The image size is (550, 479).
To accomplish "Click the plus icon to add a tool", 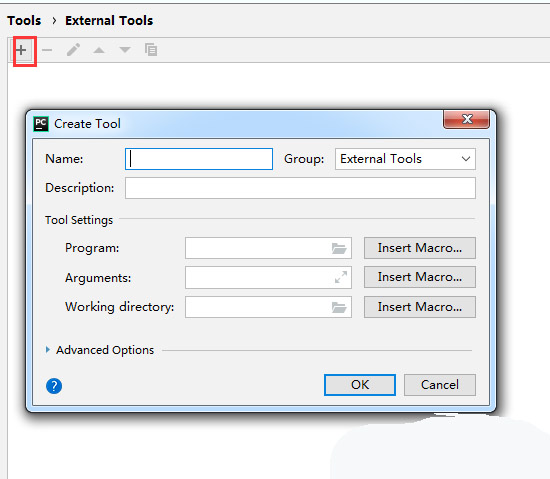I will tap(21, 50).
